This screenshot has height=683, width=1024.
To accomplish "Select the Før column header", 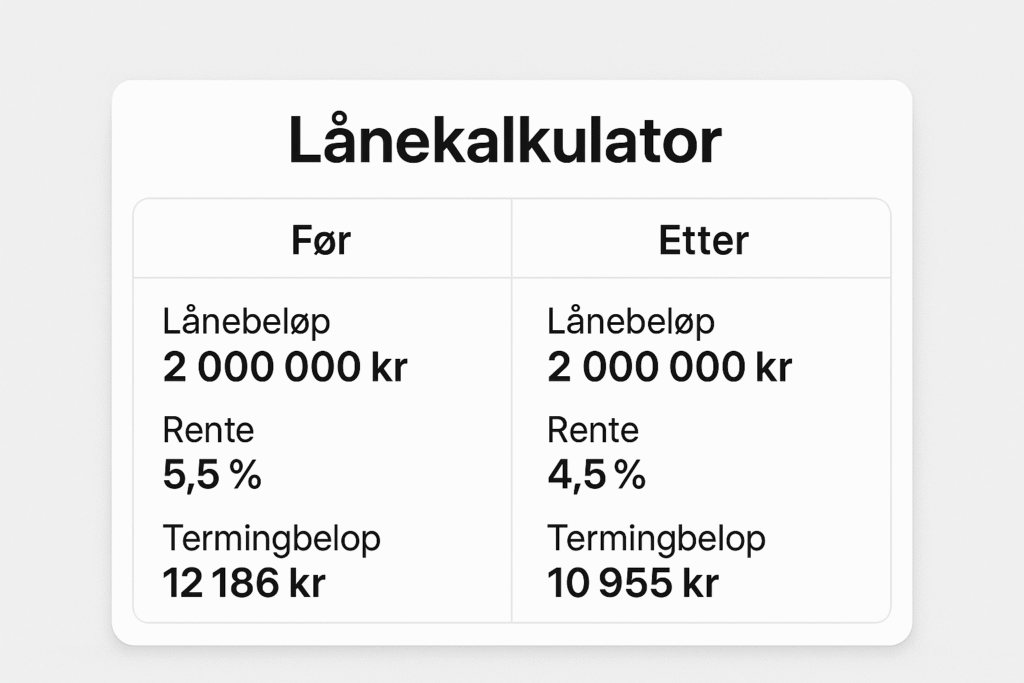I will [x=322, y=240].
